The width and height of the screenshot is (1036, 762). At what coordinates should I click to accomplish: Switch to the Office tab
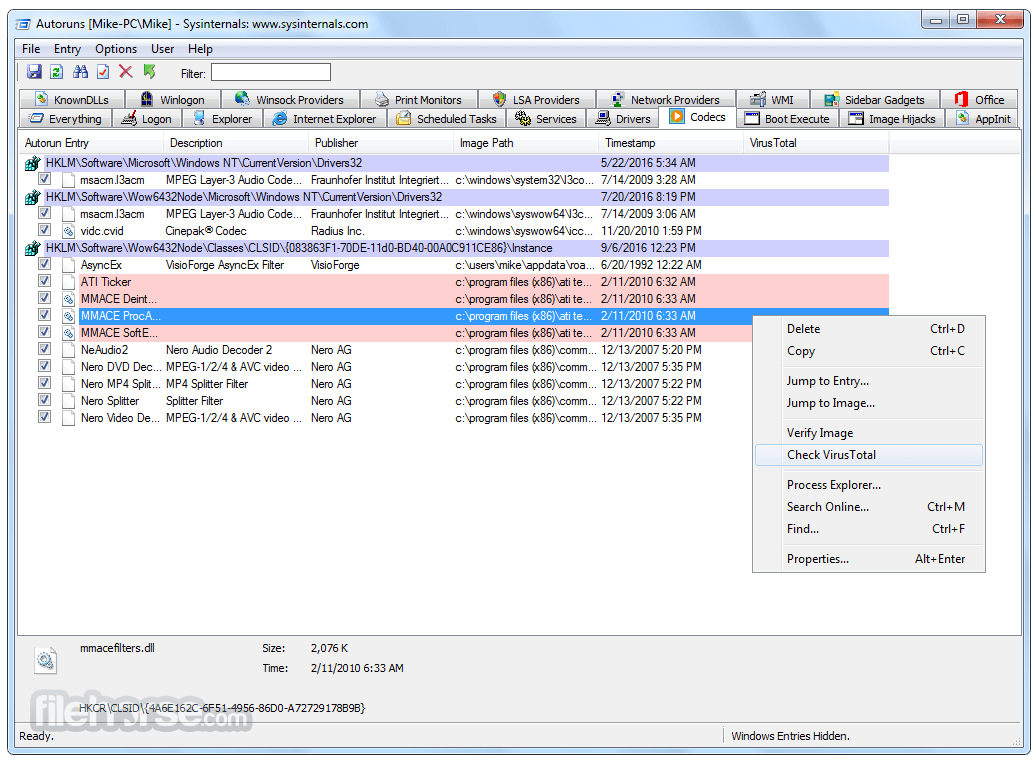tap(979, 100)
